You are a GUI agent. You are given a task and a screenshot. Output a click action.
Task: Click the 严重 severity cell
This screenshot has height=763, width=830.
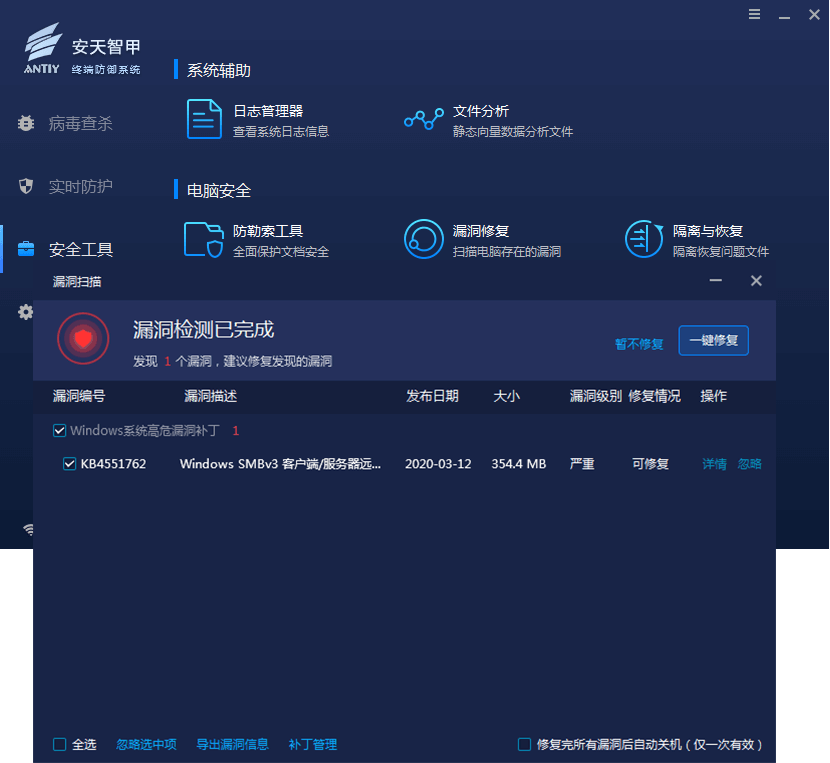[x=582, y=464]
